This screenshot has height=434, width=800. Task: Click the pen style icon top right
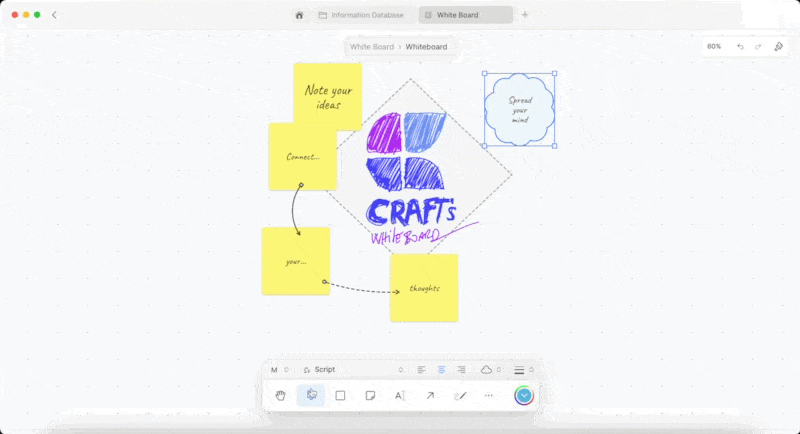779,46
